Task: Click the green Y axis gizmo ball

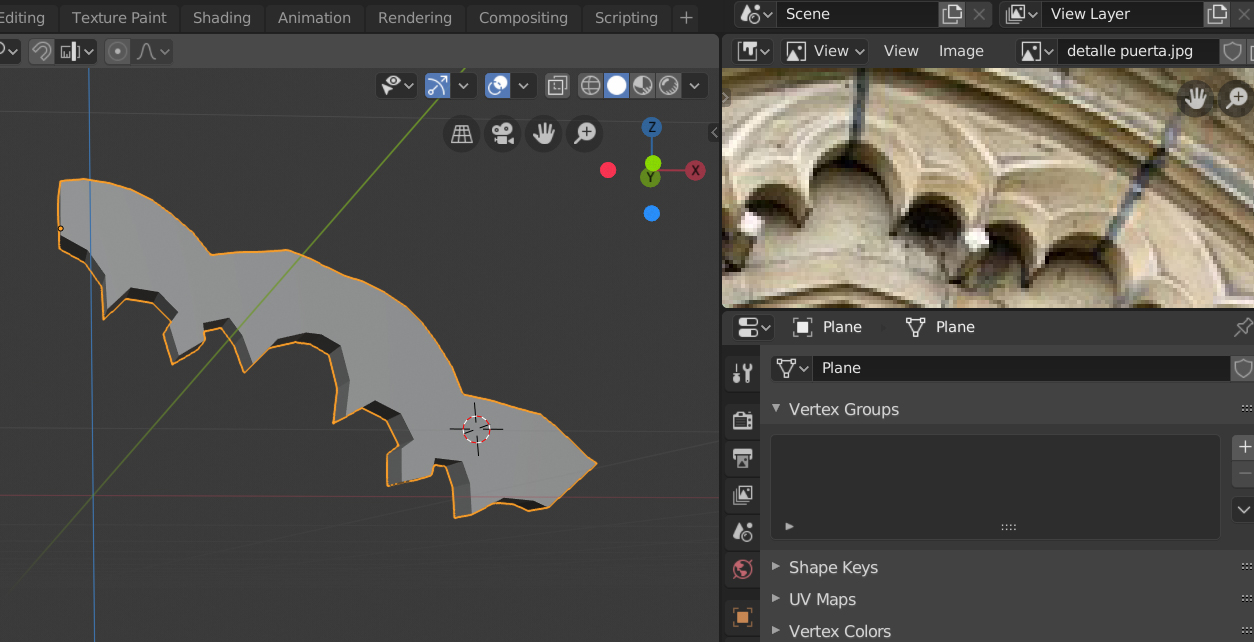Action: point(653,163)
